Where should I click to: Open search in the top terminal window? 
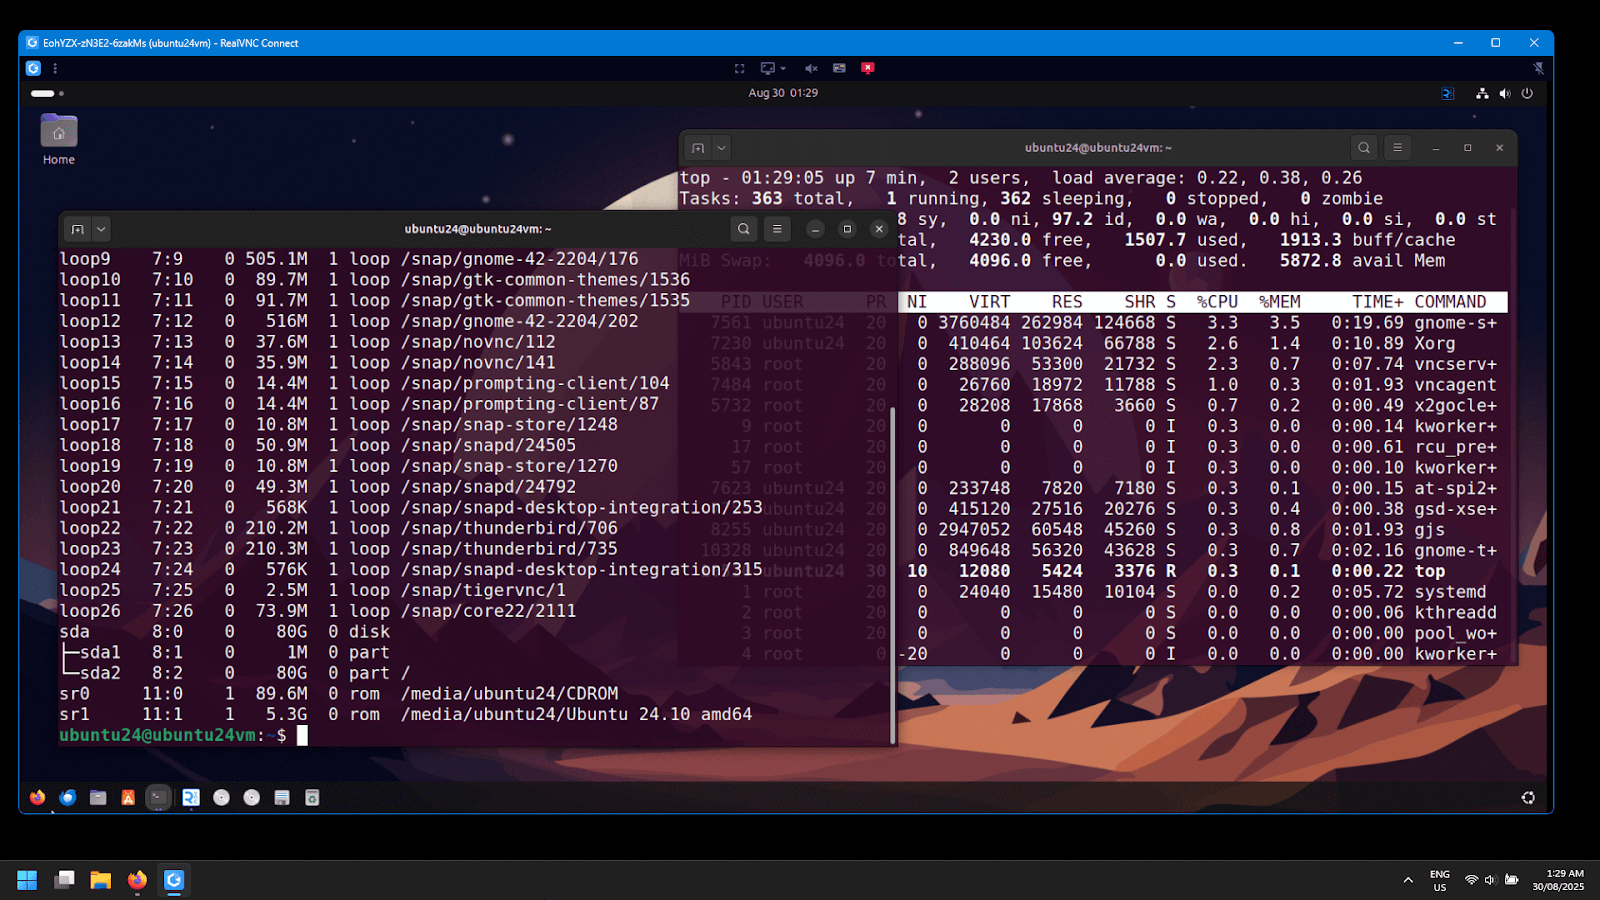(x=1364, y=148)
